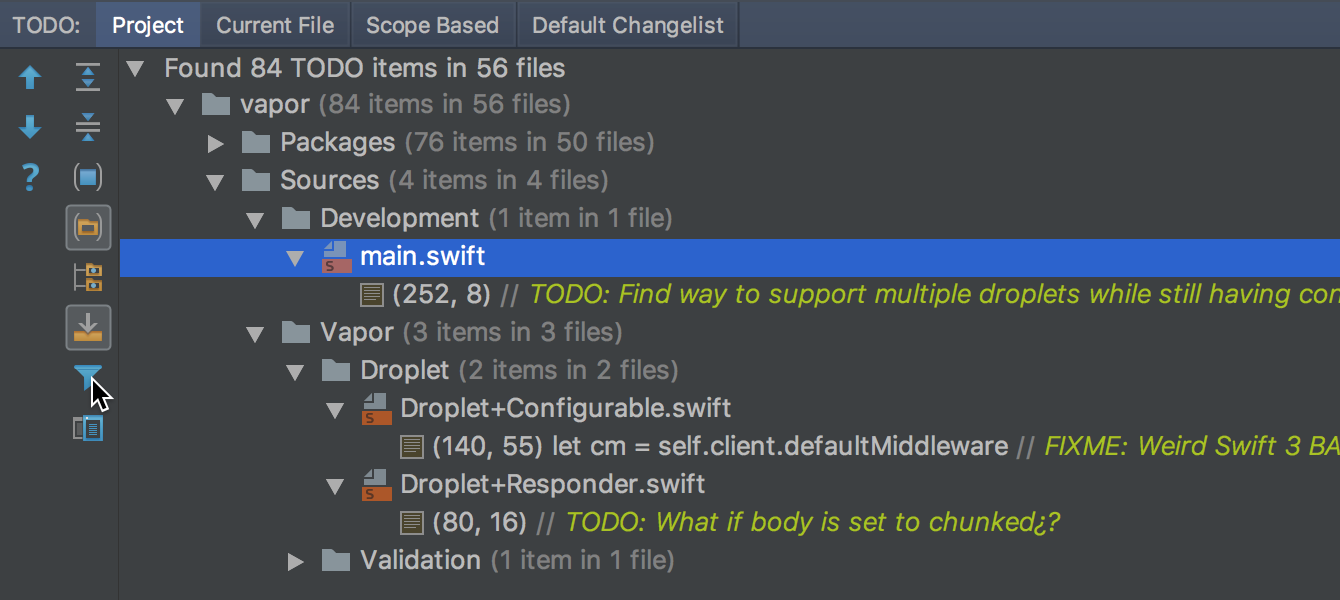Expand the Validation folder node
Viewport: 1340px width, 600px height.
(x=296, y=560)
